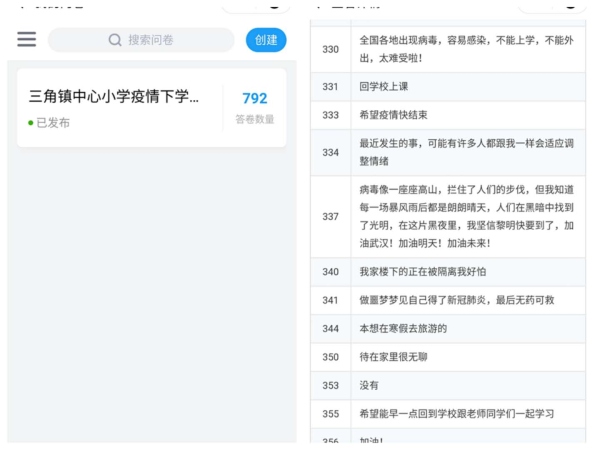Click the 没有 answer in row 353
The image size is (600, 450).
pos(369,385)
